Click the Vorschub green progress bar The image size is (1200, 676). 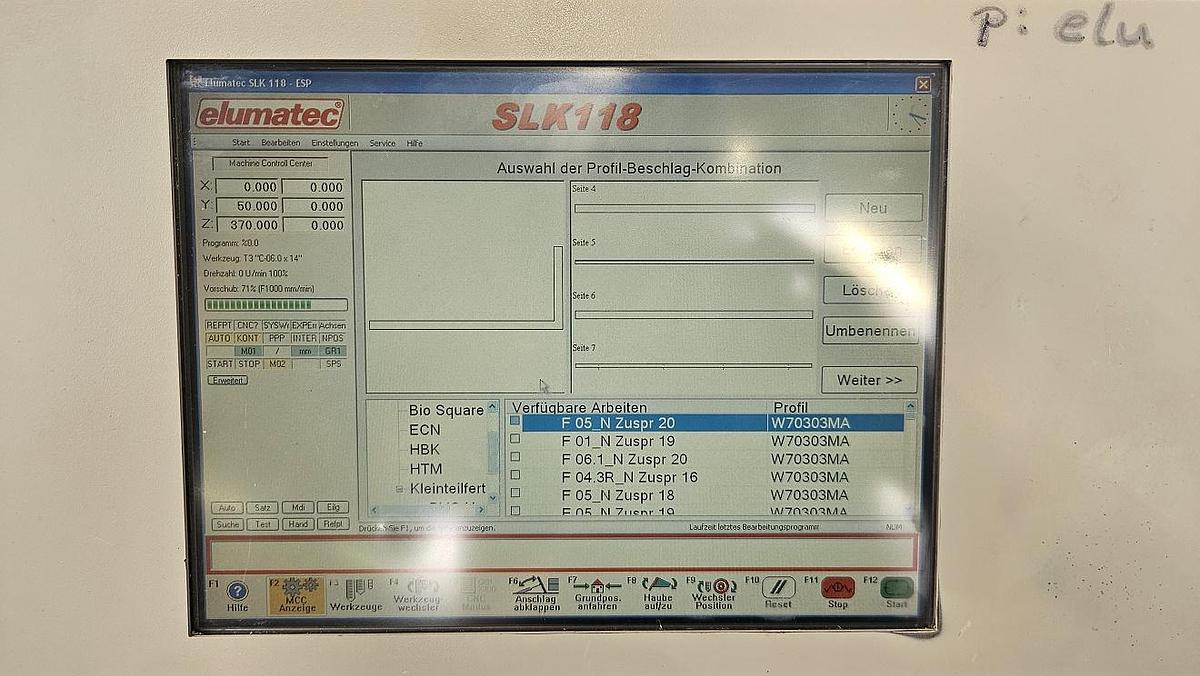click(276, 305)
